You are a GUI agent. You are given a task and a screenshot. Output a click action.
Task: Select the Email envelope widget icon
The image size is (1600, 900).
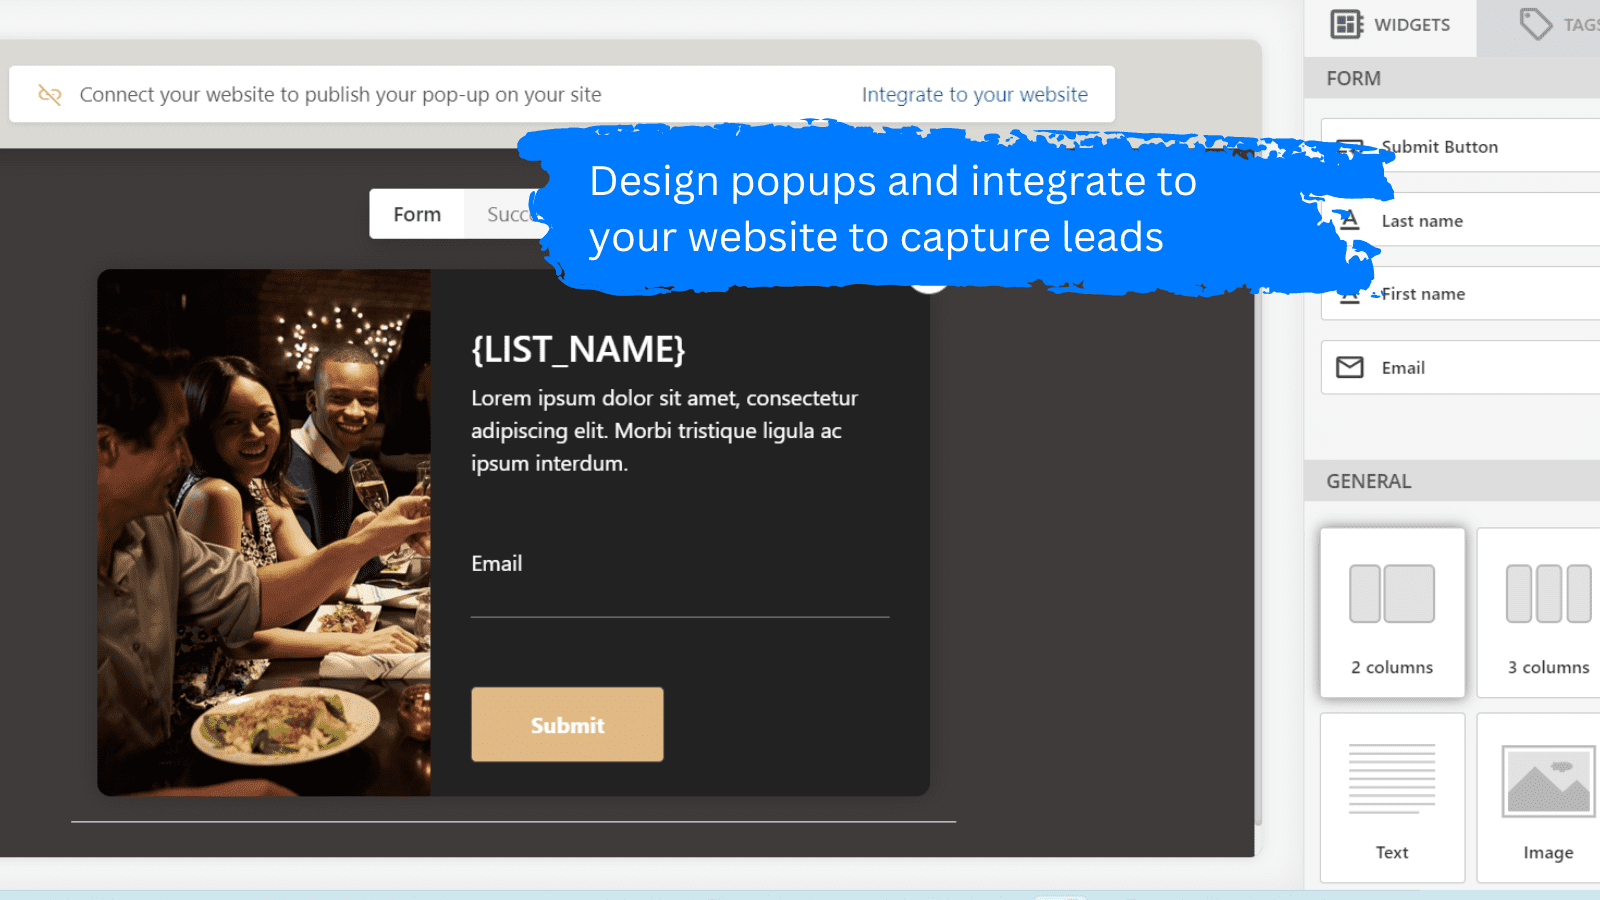1350,368
